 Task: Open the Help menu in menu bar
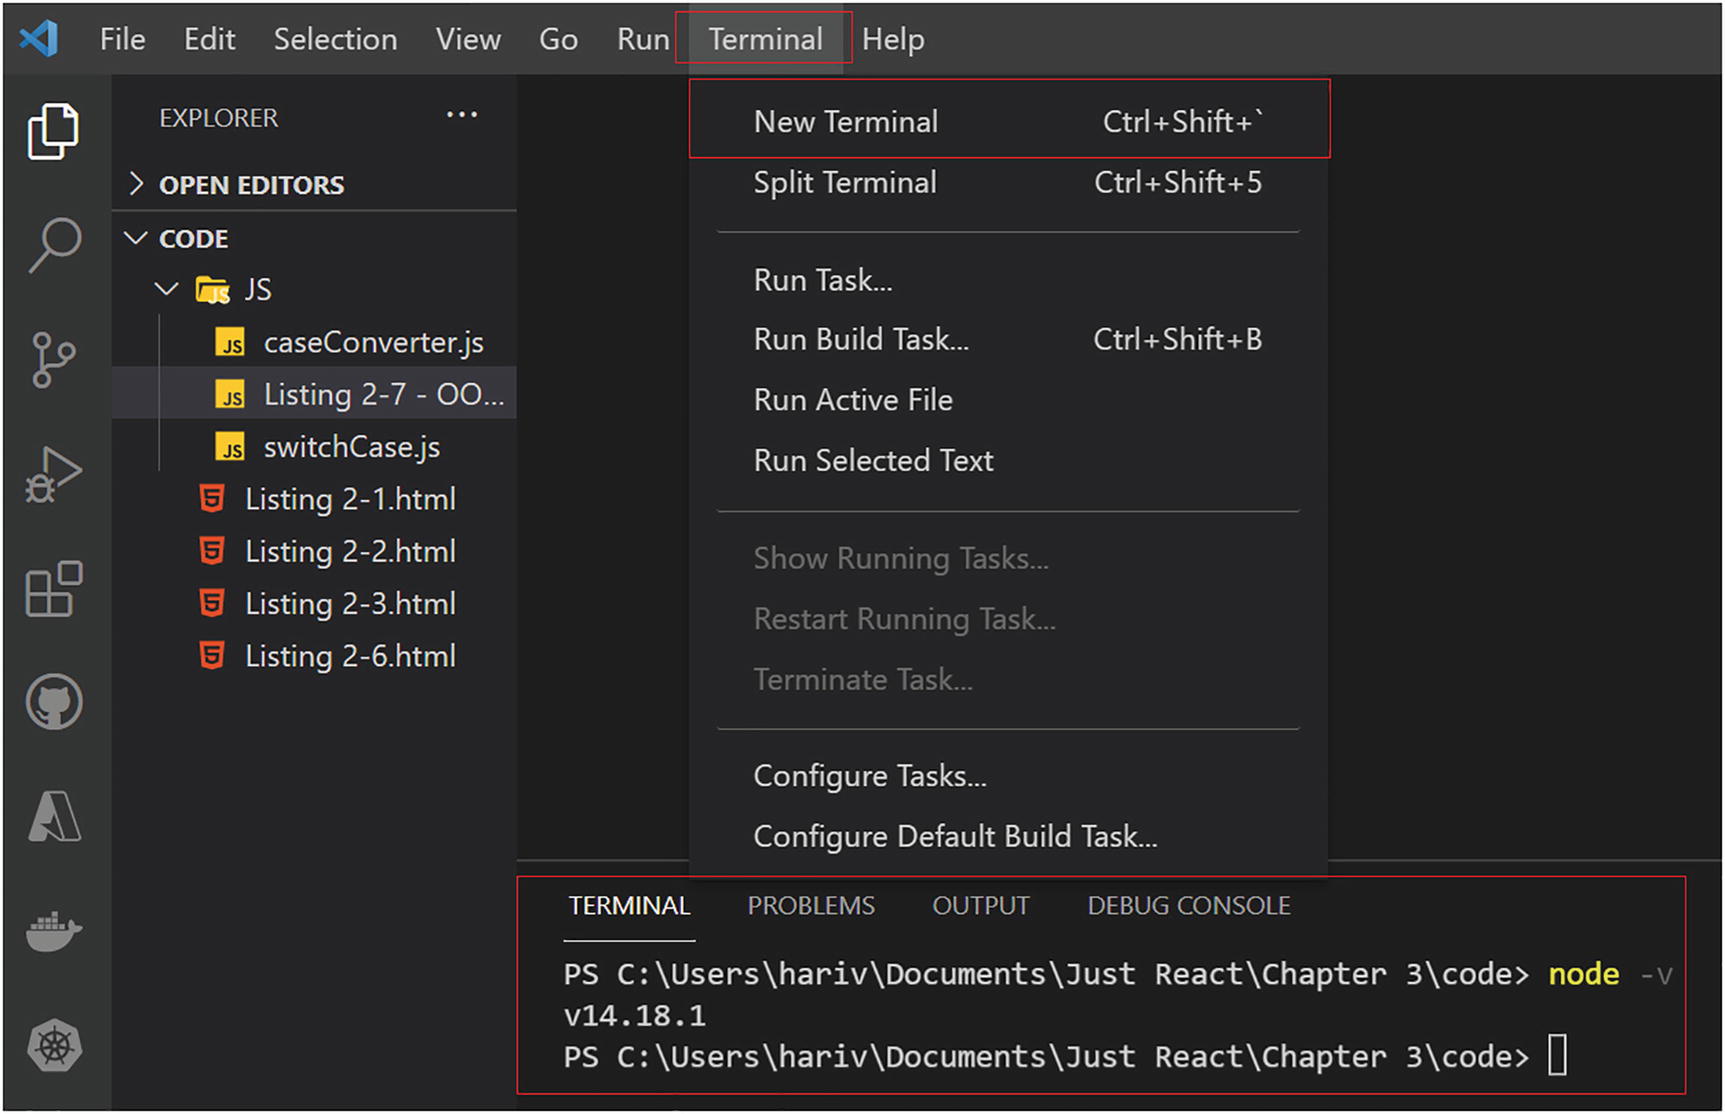click(x=892, y=40)
